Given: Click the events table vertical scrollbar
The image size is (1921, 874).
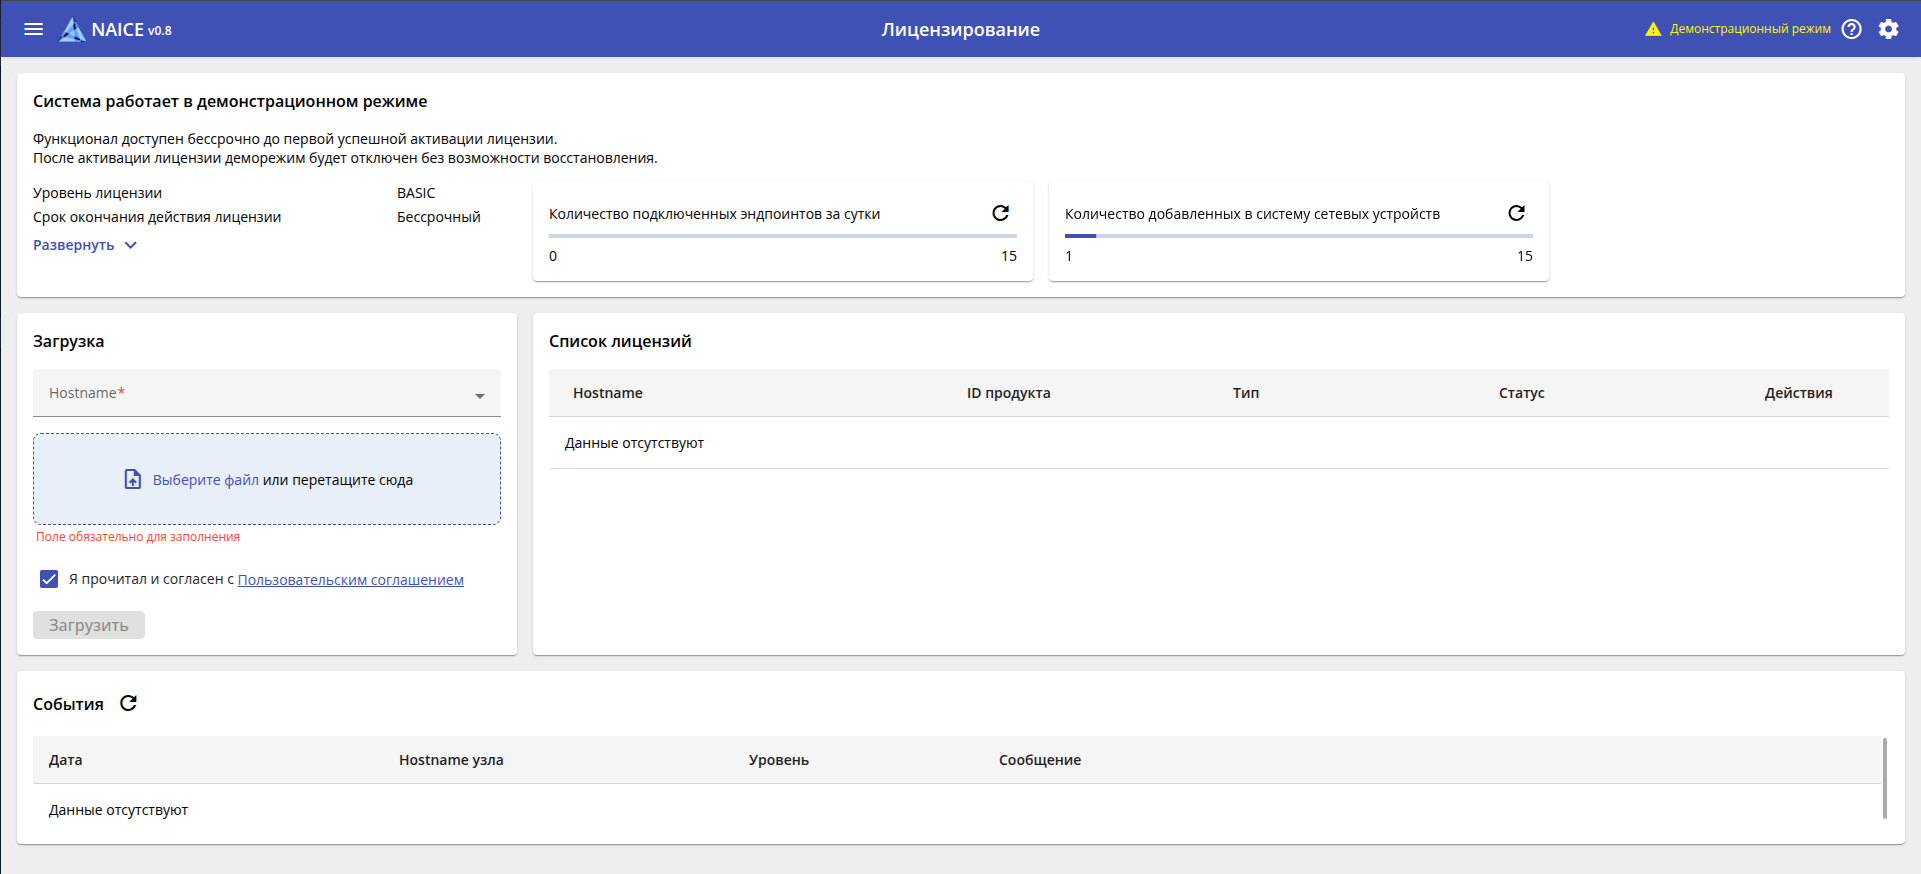Looking at the screenshot, I should click(x=1884, y=779).
